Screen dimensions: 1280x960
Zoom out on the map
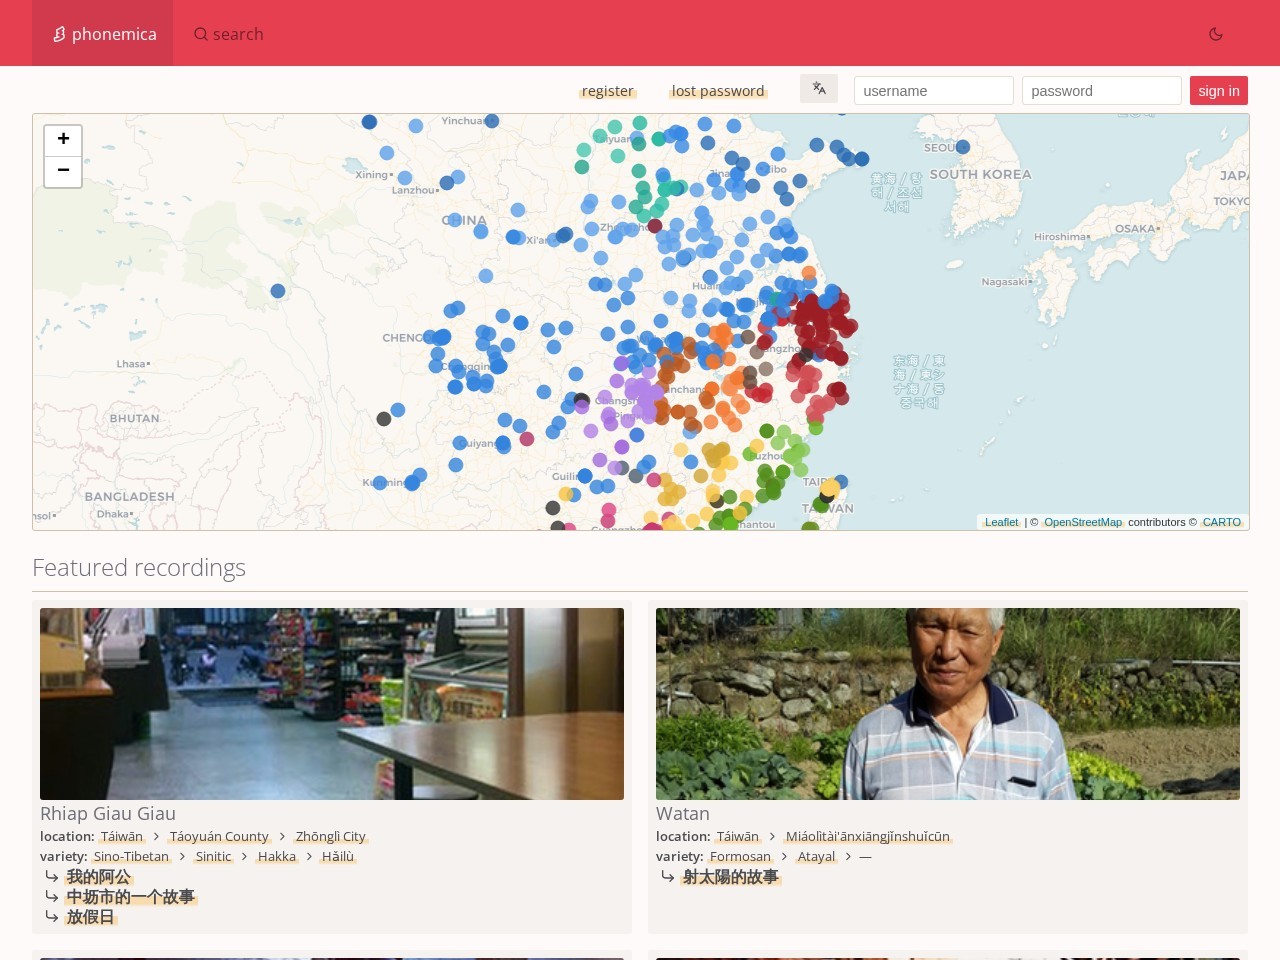(x=63, y=171)
